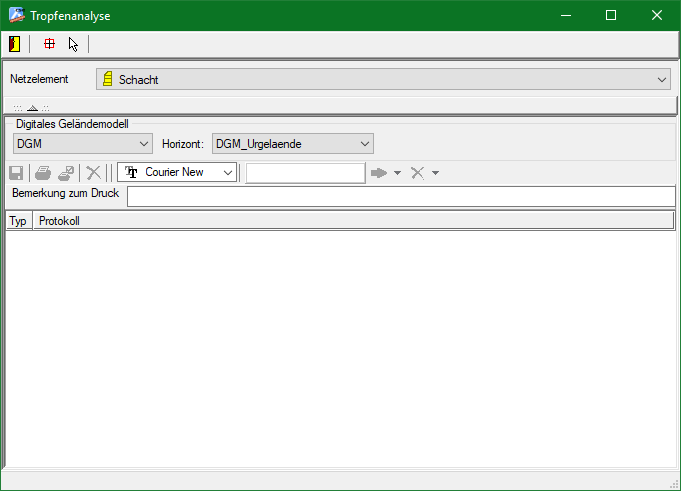Viewport: 681px width, 491px height.
Task: Click the save protocol disk icon
Action: coord(16,173)
